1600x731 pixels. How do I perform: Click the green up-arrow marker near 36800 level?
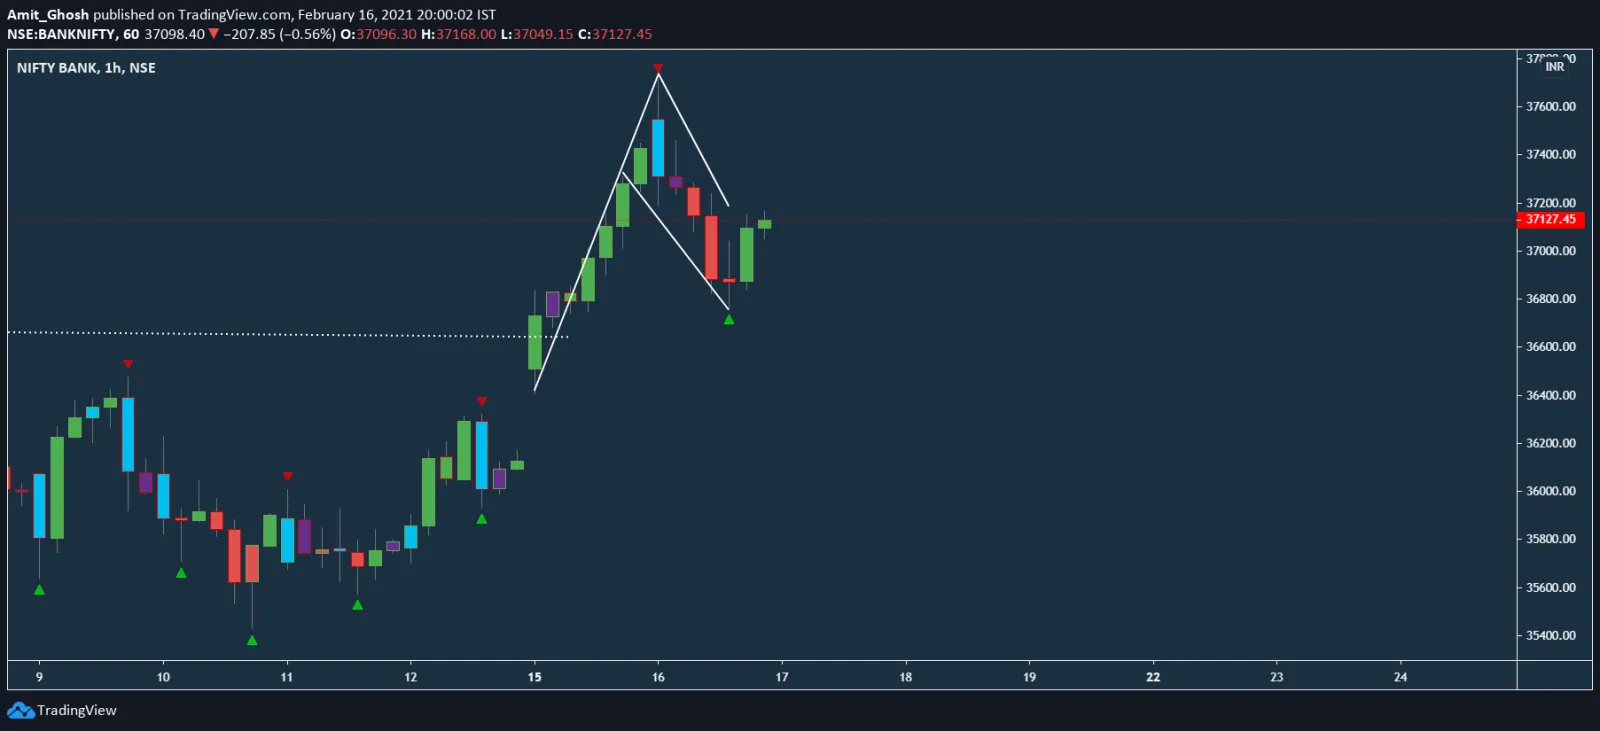729,319
